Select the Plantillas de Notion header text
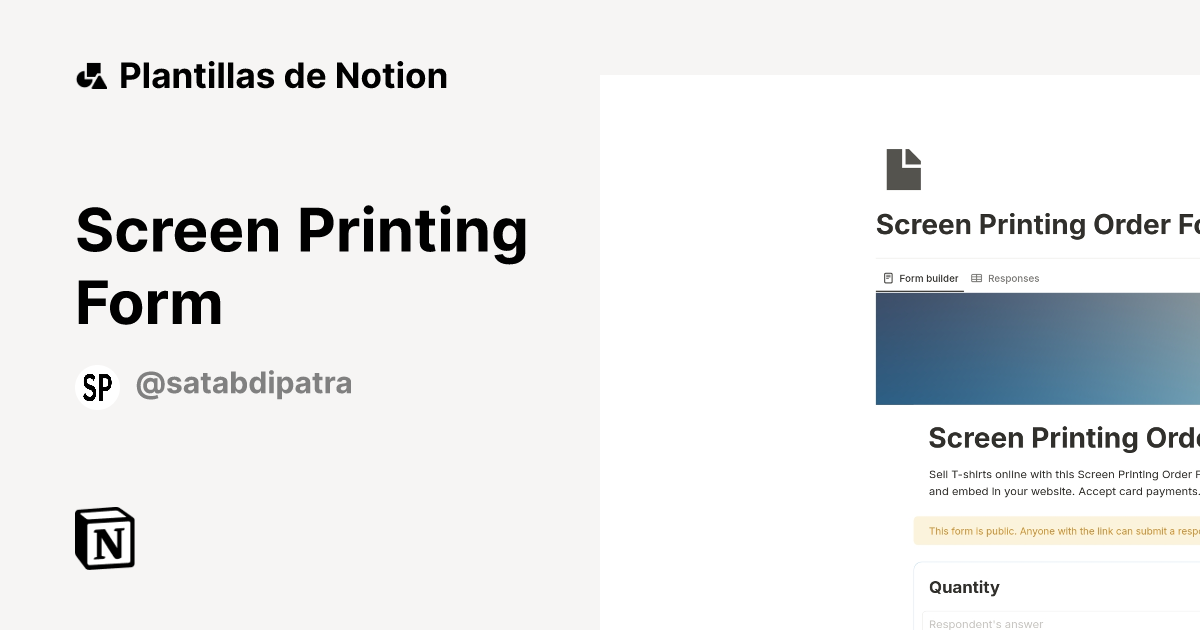Viewport: 1200px width, 630px height. (x=283, y=75)
